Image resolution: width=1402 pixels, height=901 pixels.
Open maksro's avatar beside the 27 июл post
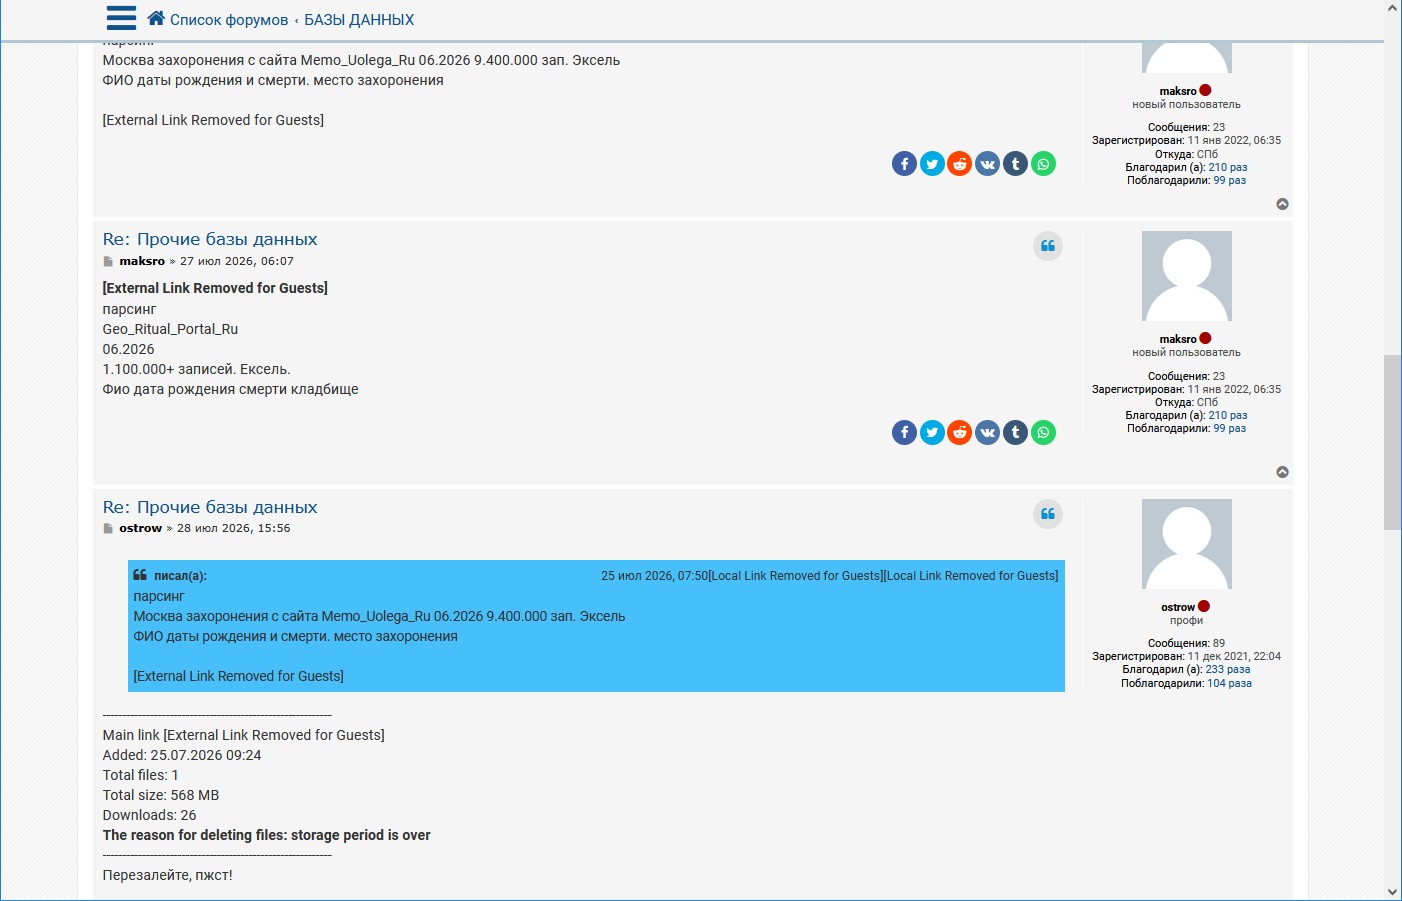click(1187, 276)
